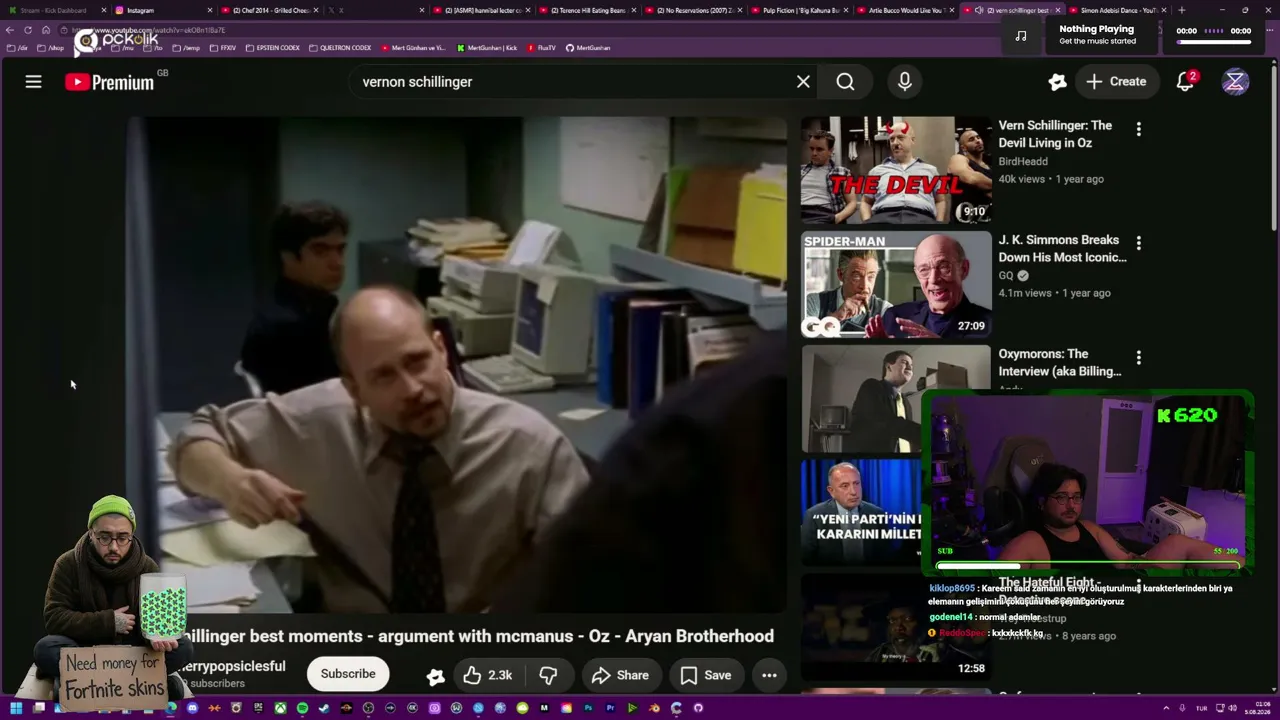Open Spotify from the taskbar
The image size is (1280, 720).
(x=302, y=708)
